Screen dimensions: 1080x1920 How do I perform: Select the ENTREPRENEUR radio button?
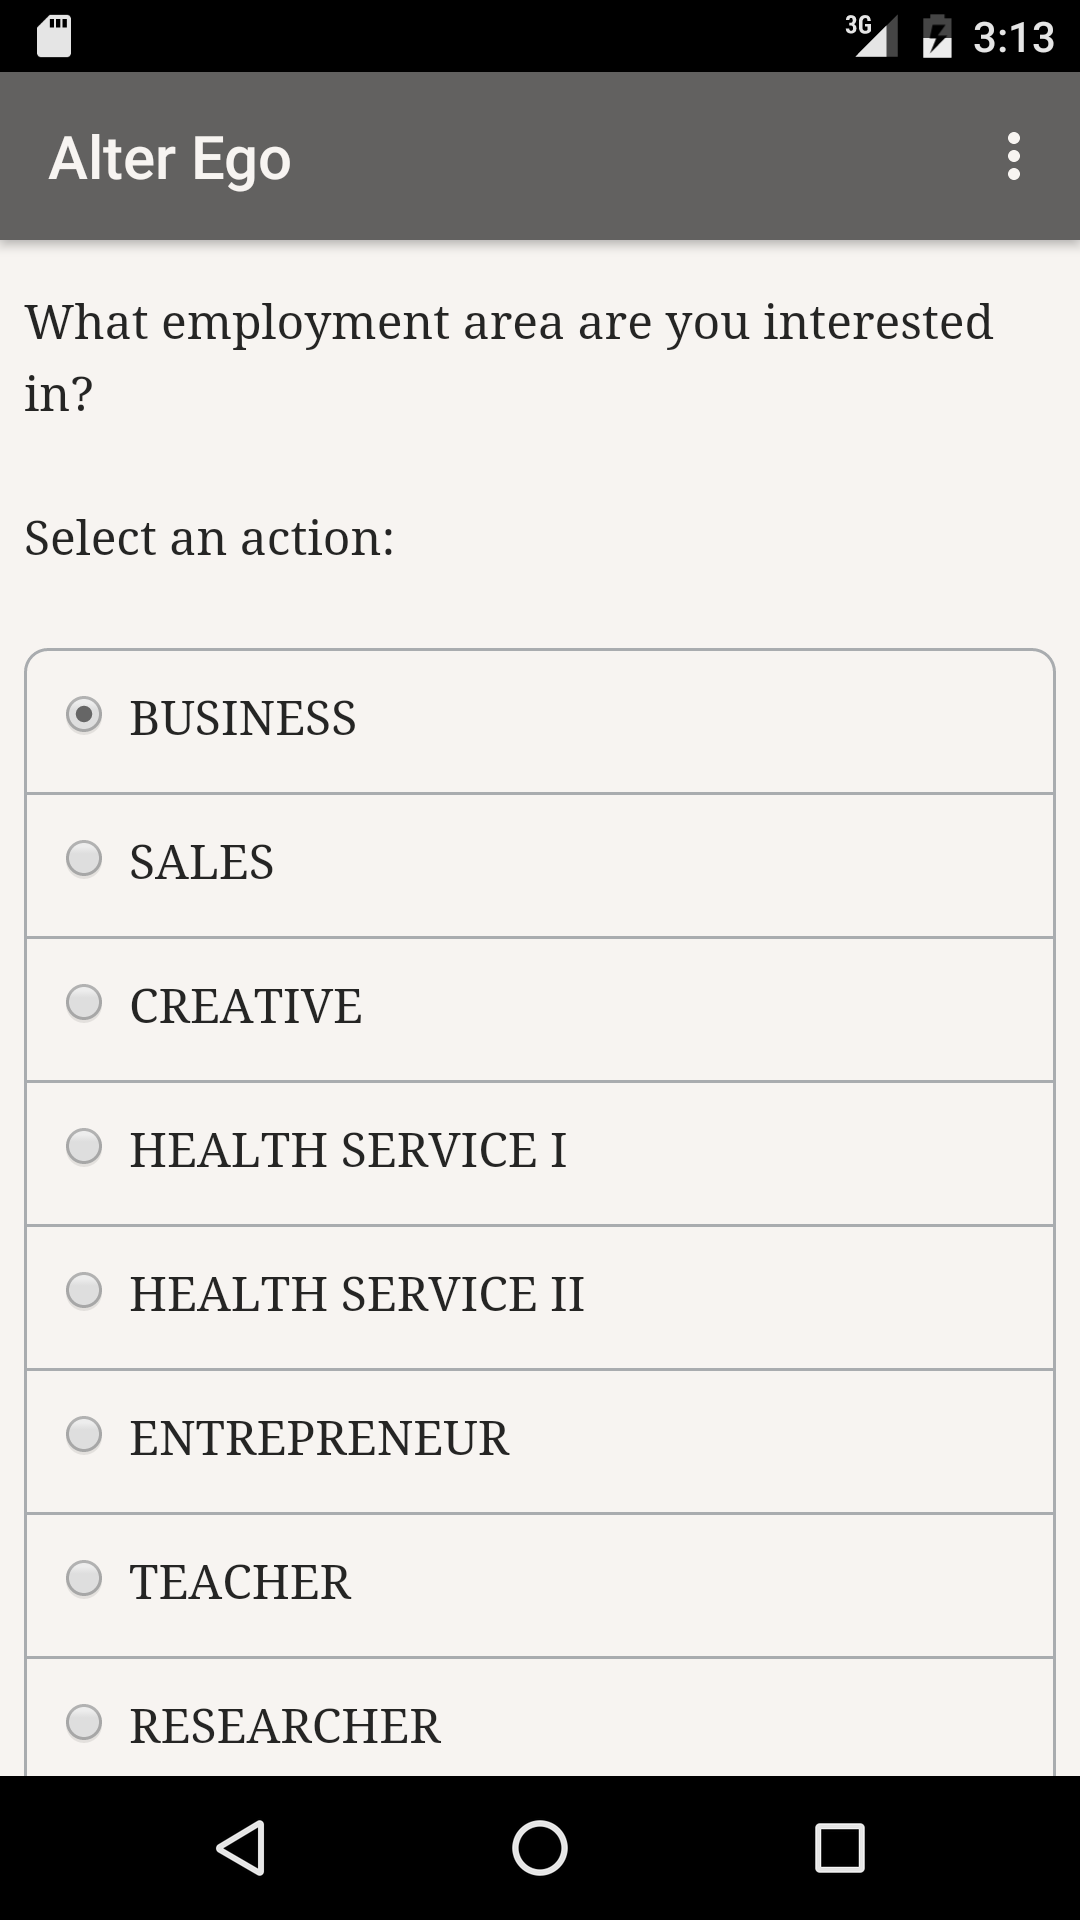[84, 1435]
